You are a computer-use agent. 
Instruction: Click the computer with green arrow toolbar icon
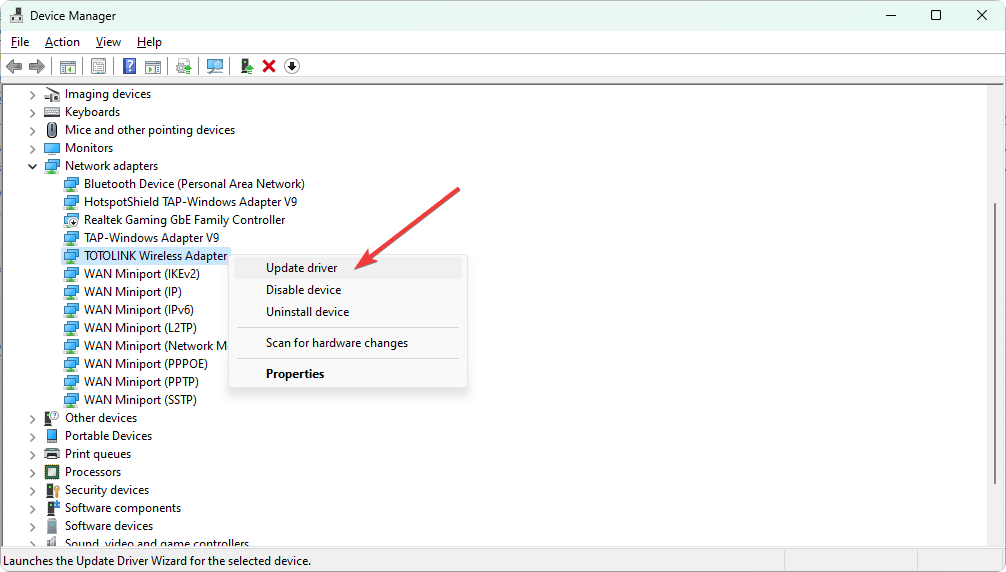click(246, 66)
